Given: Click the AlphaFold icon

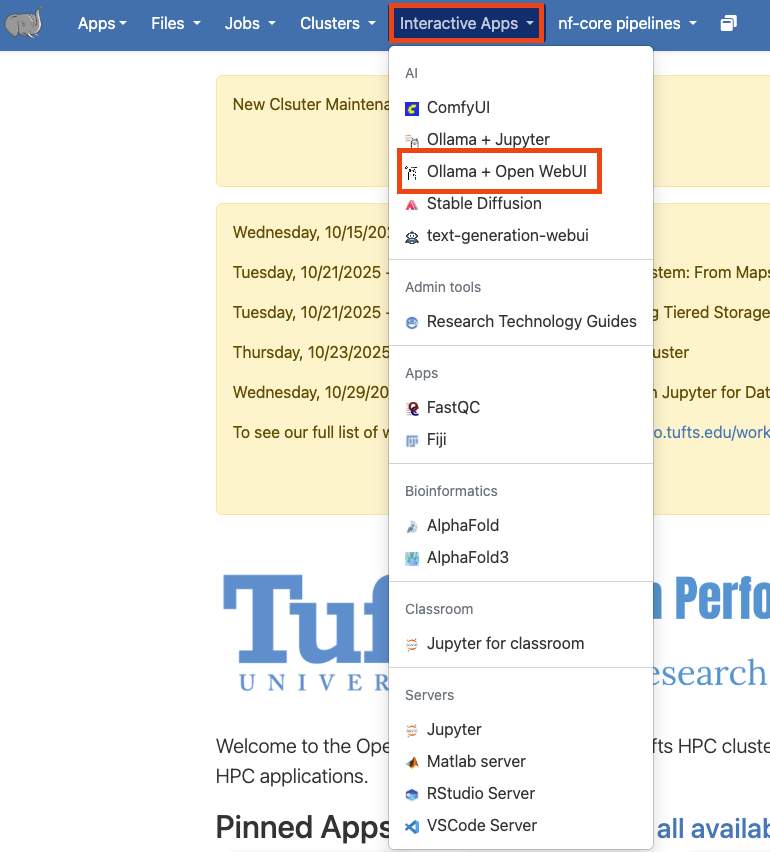Looking at the screenshot, I should (x=412, y=527).
